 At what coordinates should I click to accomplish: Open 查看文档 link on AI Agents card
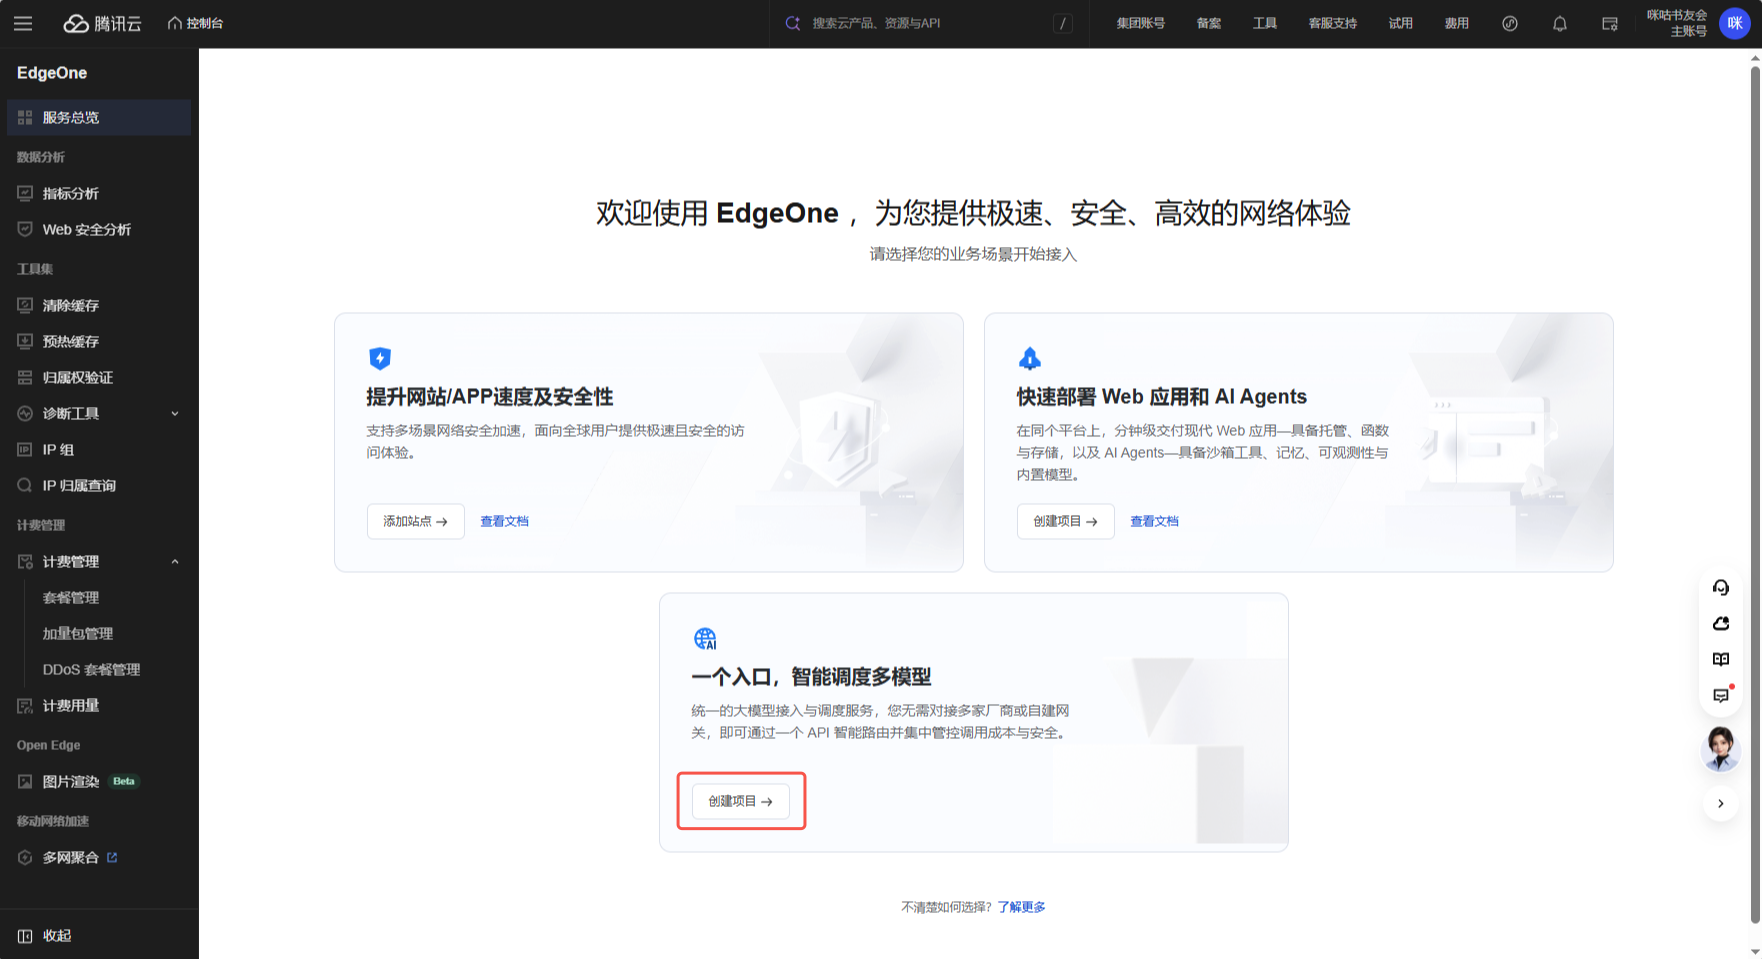1154,521
